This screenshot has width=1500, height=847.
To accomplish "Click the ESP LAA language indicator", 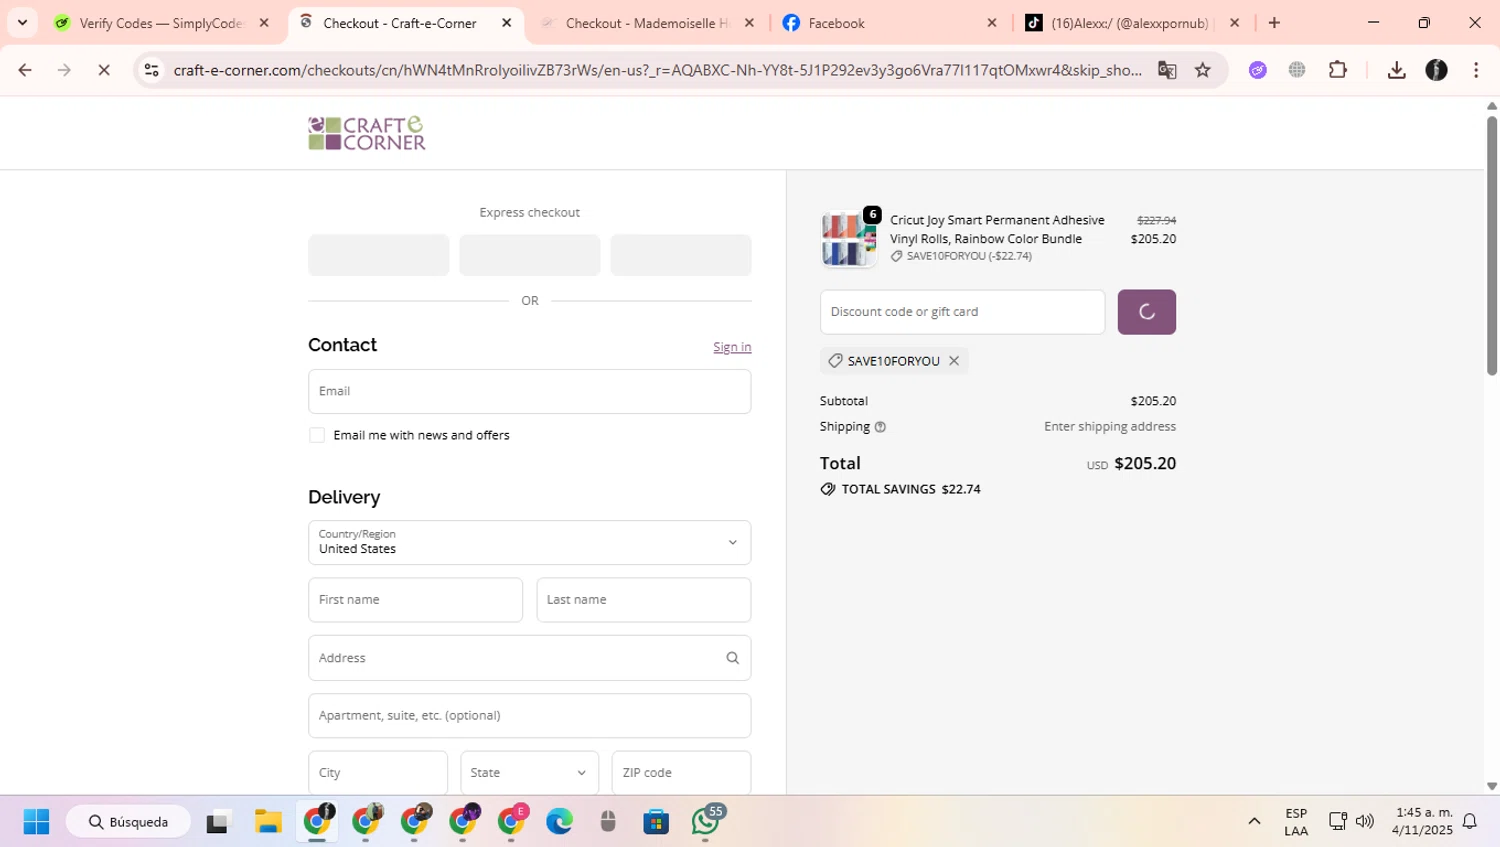I will [1296, 822].
